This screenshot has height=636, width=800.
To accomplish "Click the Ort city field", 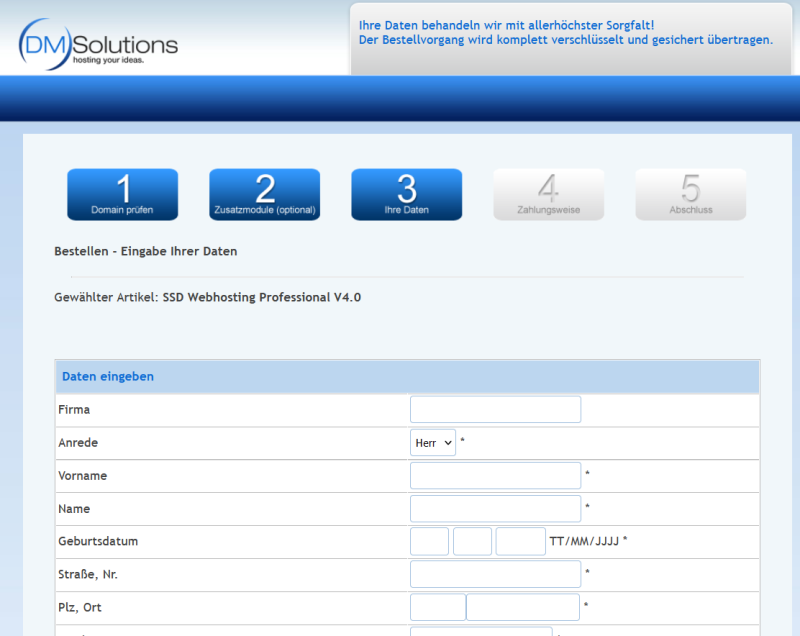I will pos(523,607).
